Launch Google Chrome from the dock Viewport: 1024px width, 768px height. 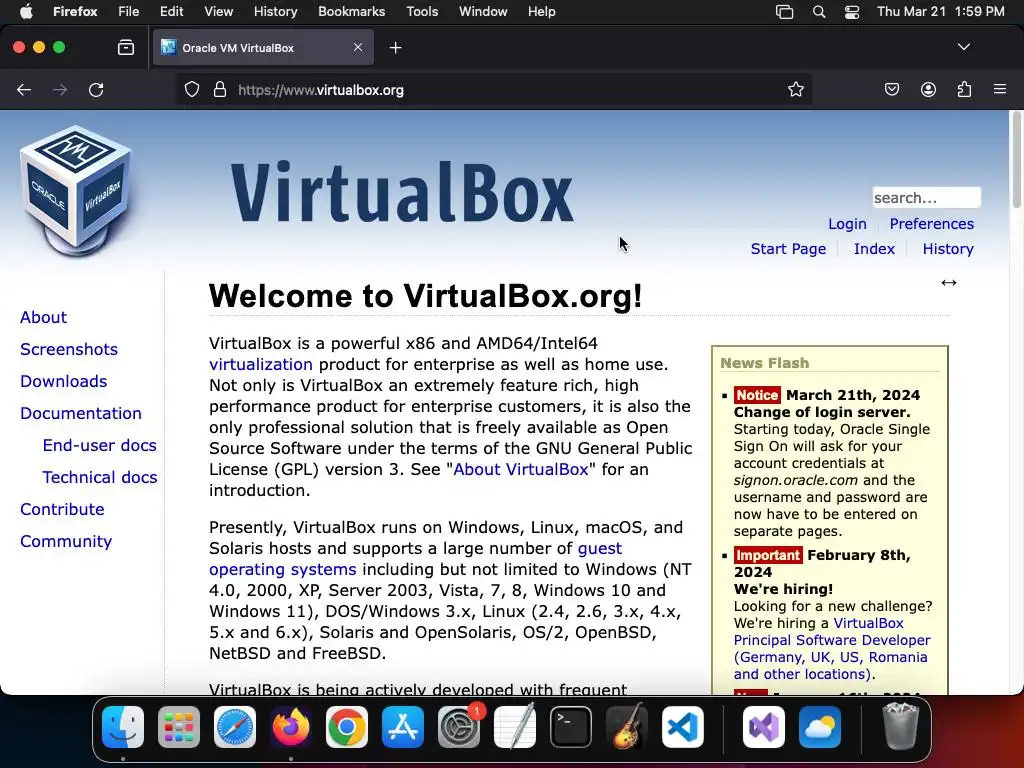coord(347,727)
